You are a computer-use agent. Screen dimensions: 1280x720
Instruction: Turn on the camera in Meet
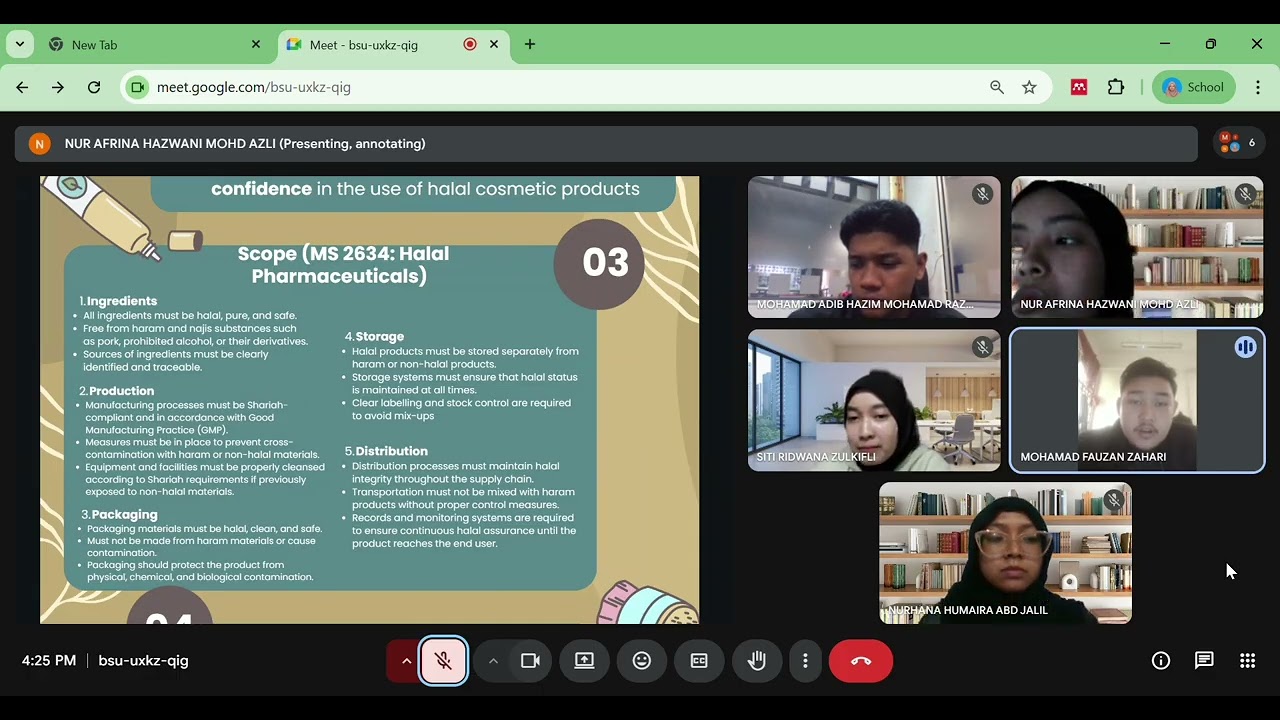531,661
